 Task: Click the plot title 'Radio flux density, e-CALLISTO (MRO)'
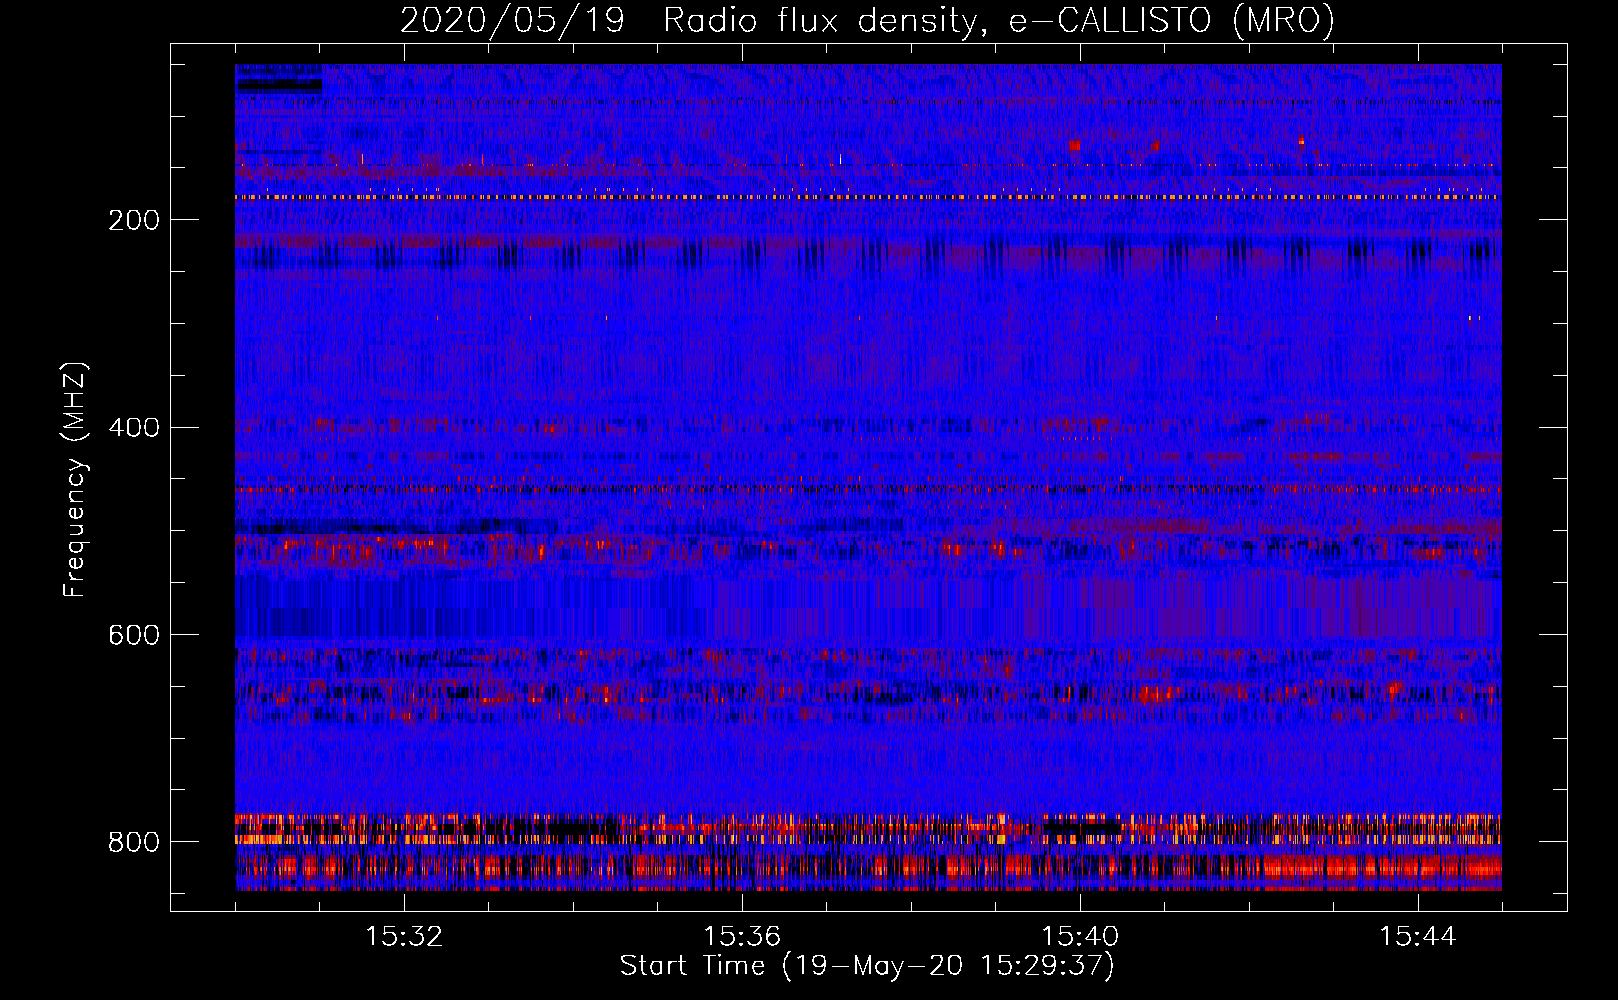click(x=998, y=20)
